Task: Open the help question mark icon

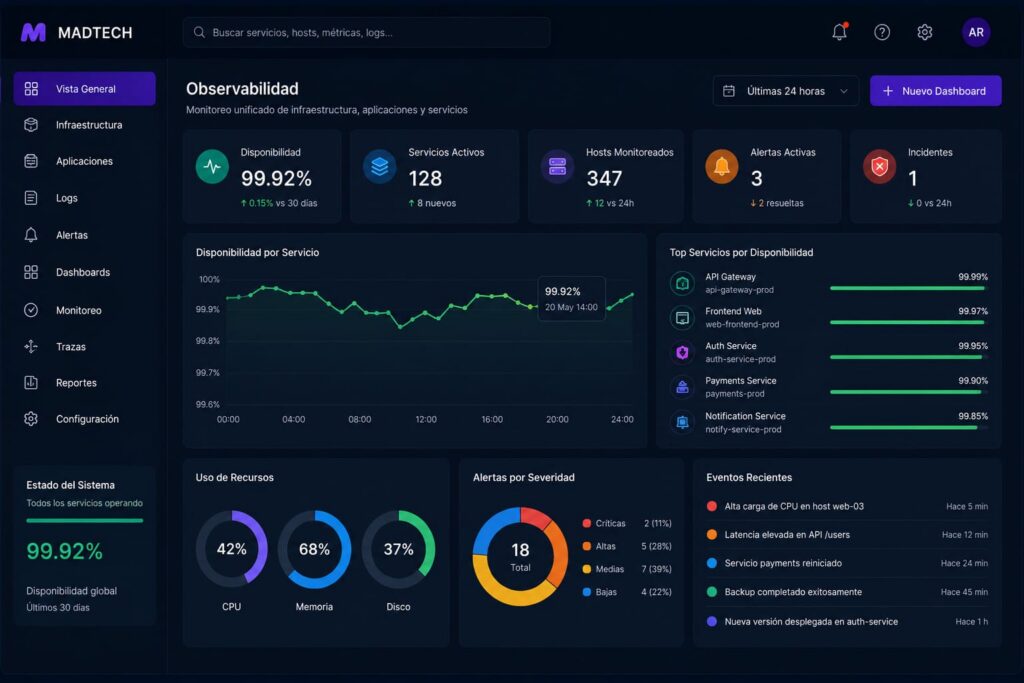Action: point(882,32)
